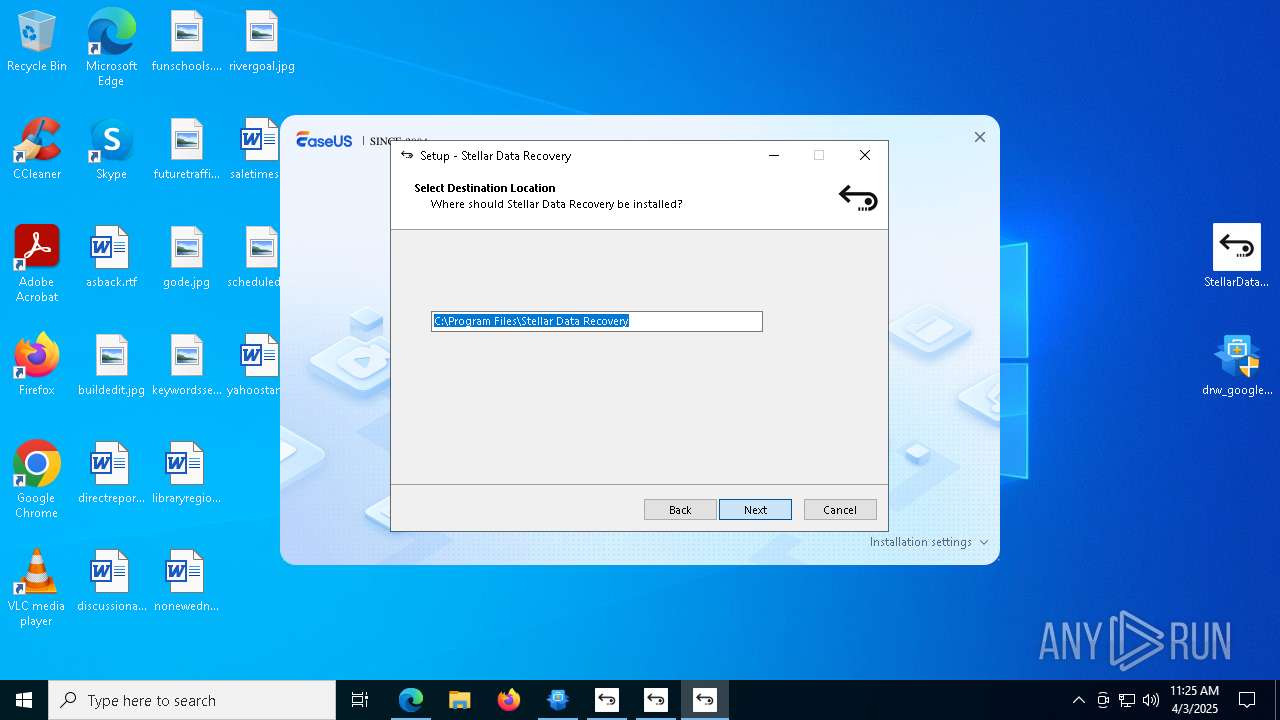1280x720 pixels.
Task: Open File Explorer from the taskbar
Action: (x=460, y=700)
